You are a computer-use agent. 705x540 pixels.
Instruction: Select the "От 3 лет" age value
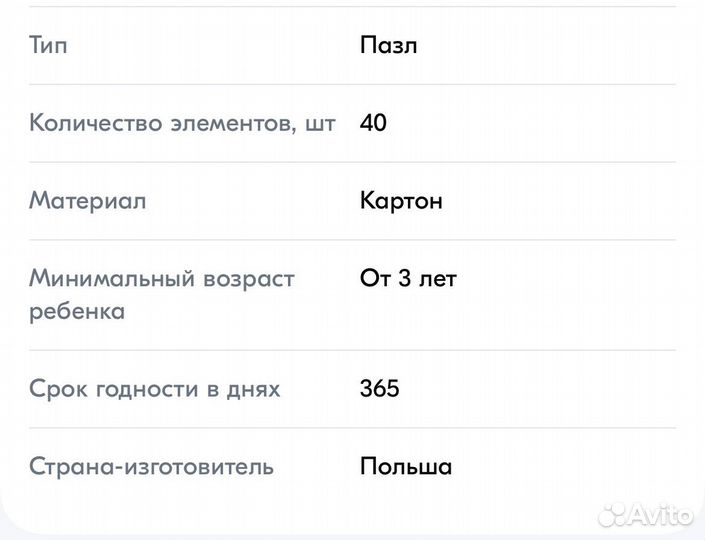click(x=408, y=279)
